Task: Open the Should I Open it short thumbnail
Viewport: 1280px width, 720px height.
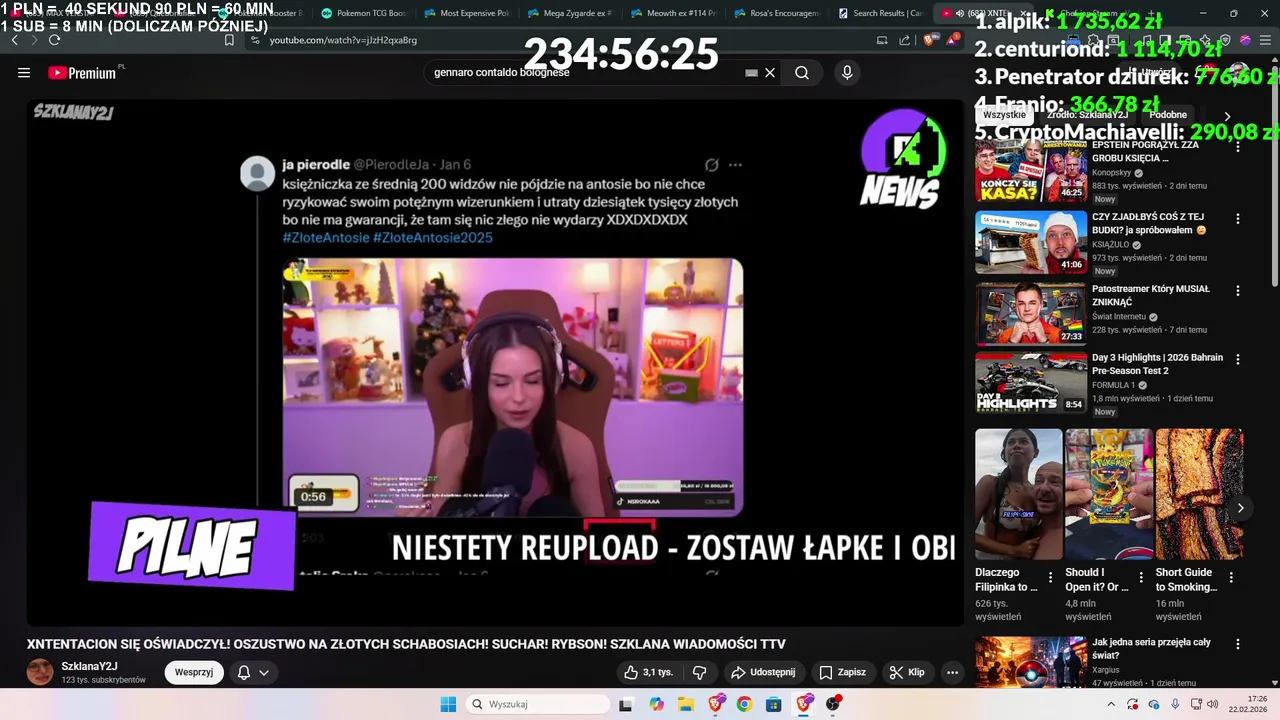Action: 1109,494
